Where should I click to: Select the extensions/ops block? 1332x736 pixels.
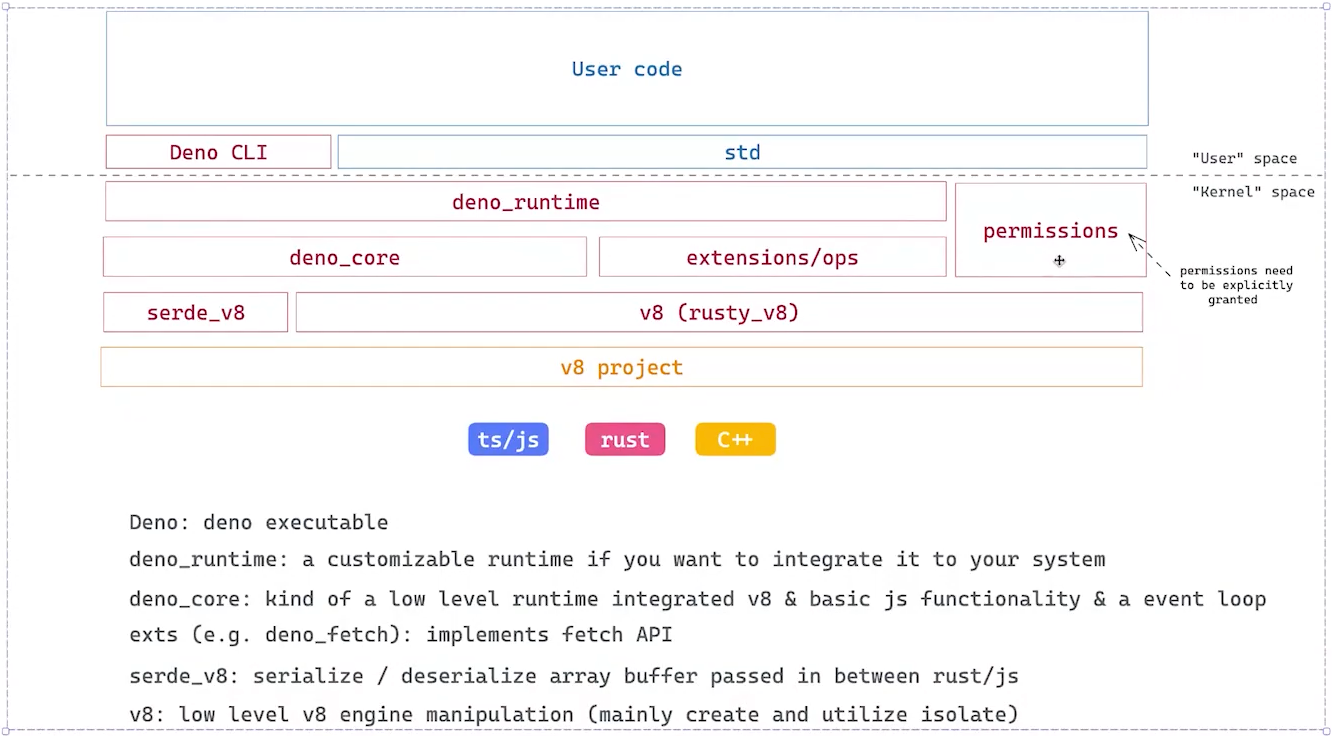coord(772,257)
